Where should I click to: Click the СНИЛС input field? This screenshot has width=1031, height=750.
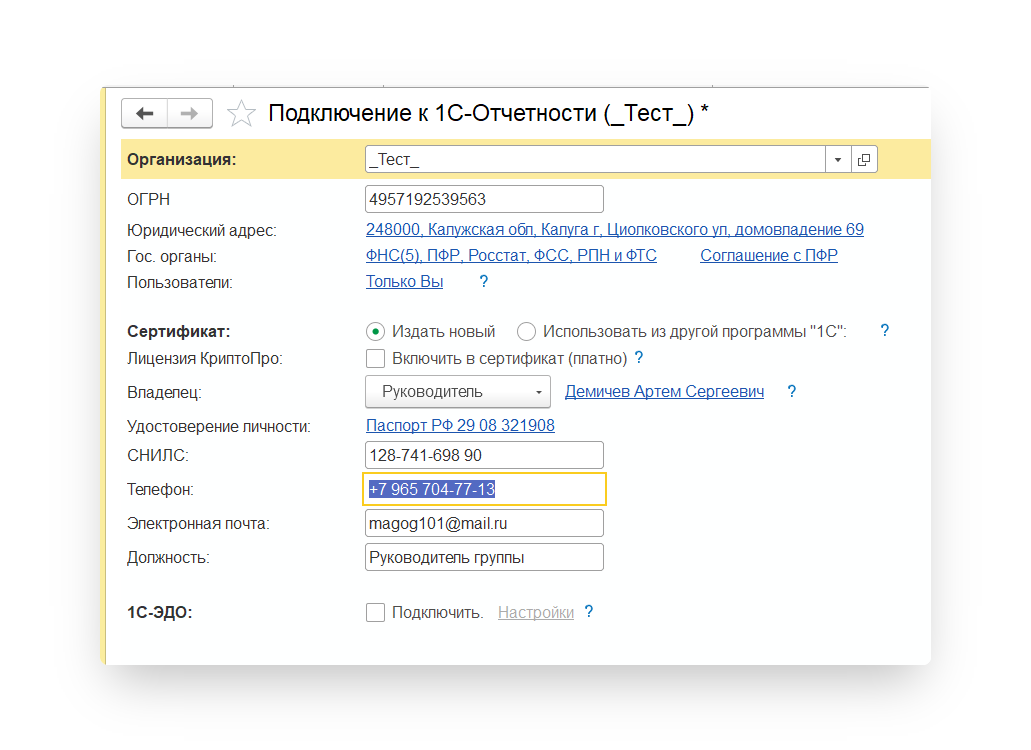tap(484, 455)
